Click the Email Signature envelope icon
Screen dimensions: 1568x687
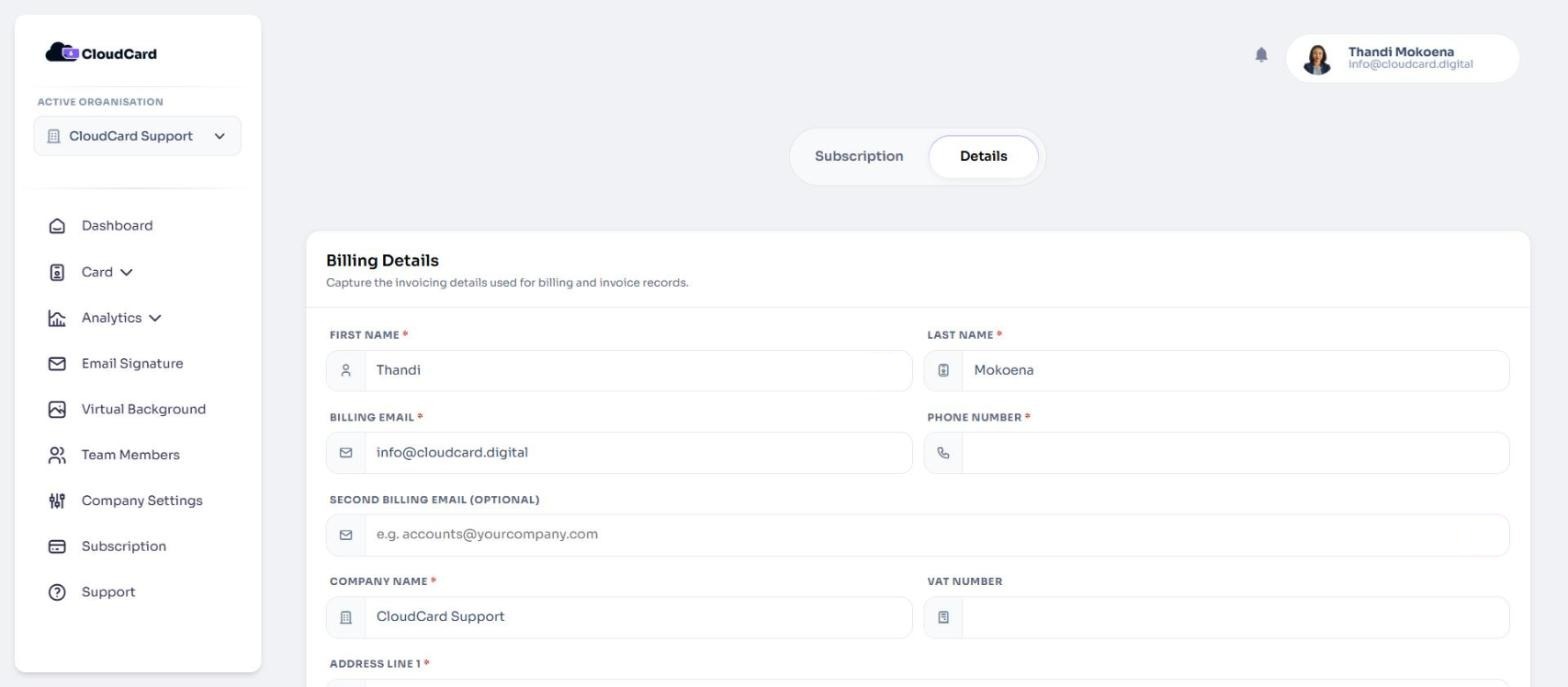[57, 364]
